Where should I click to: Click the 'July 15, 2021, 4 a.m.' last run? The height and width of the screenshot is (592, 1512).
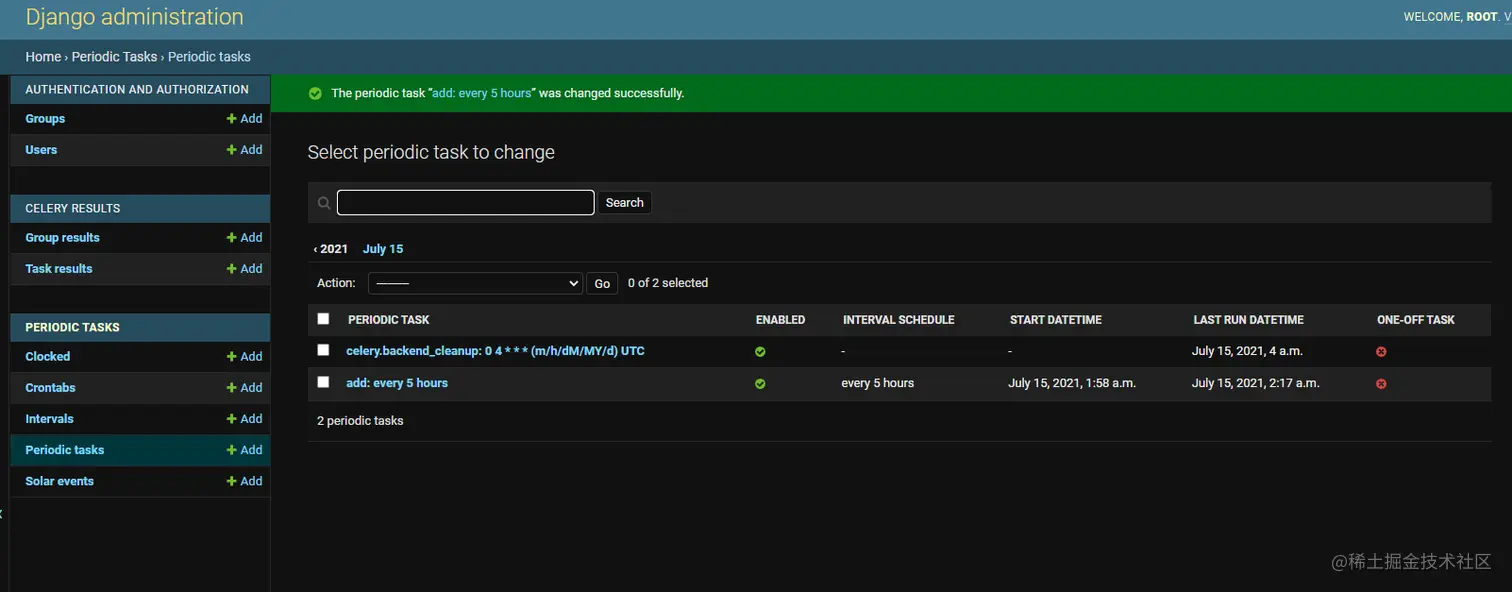coord(1247,351)
